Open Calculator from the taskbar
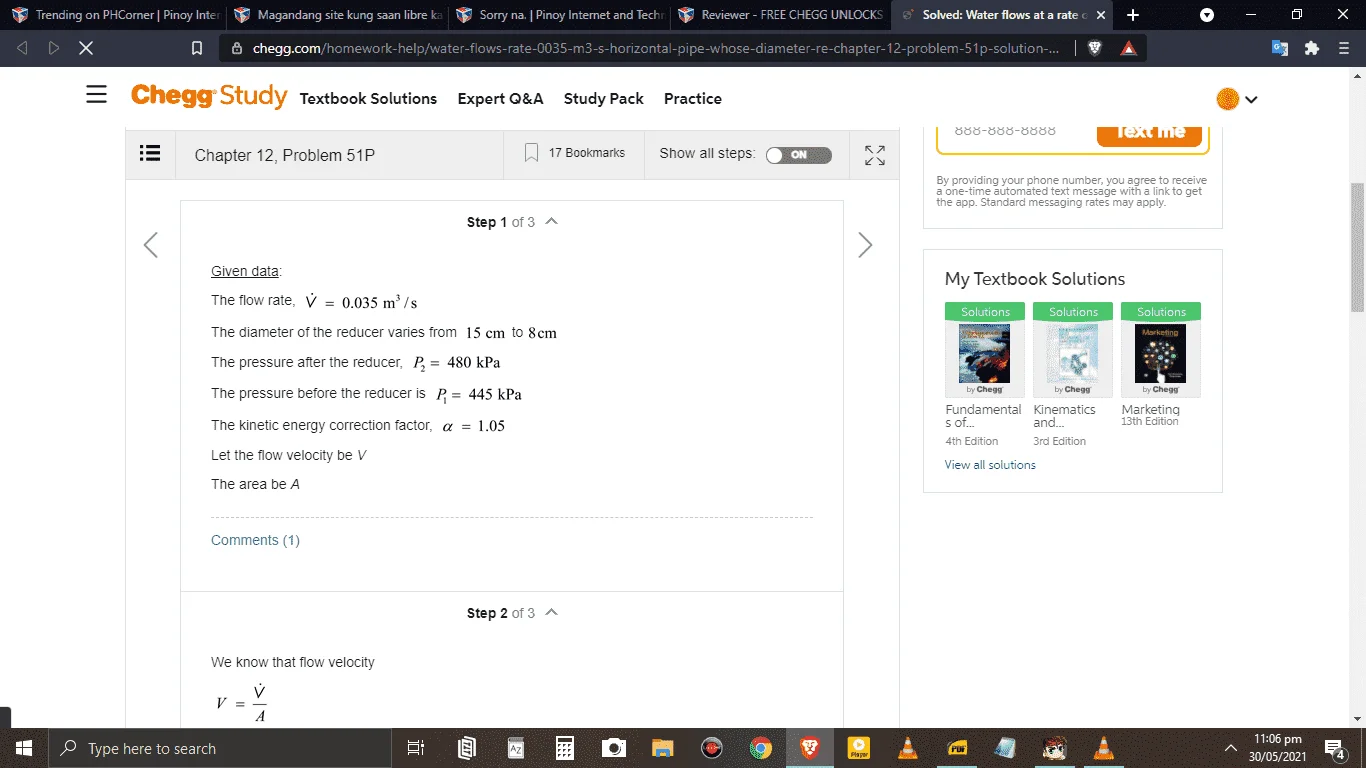 click(x=565, y=748)
